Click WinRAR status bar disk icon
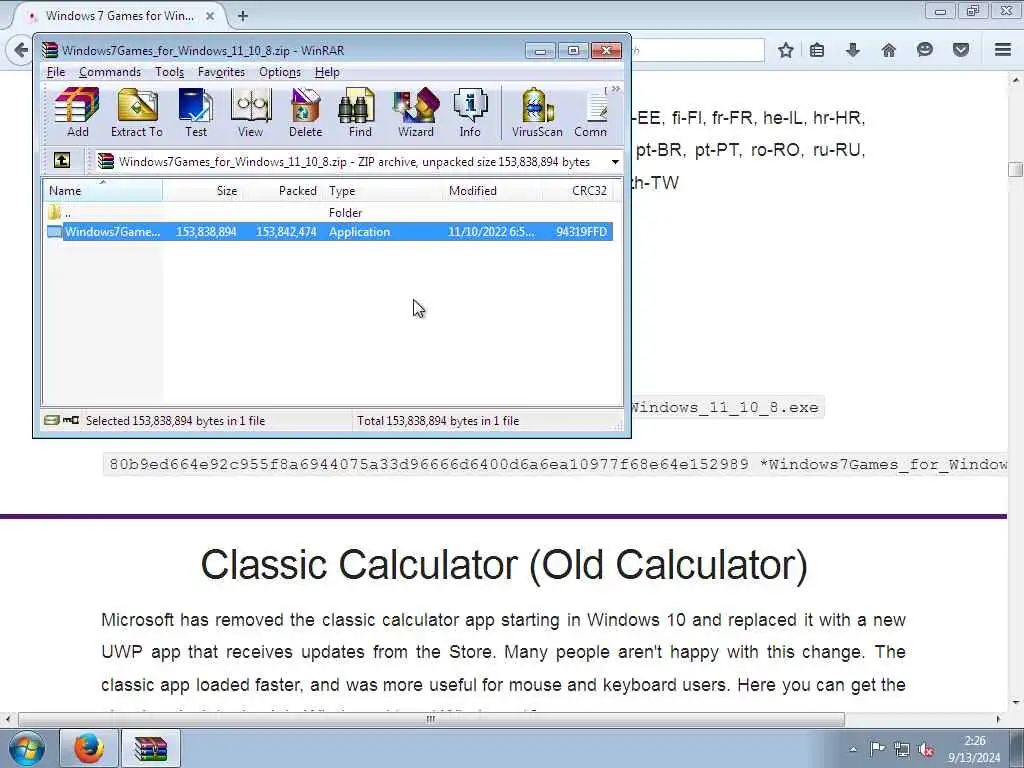 [52, 420]
